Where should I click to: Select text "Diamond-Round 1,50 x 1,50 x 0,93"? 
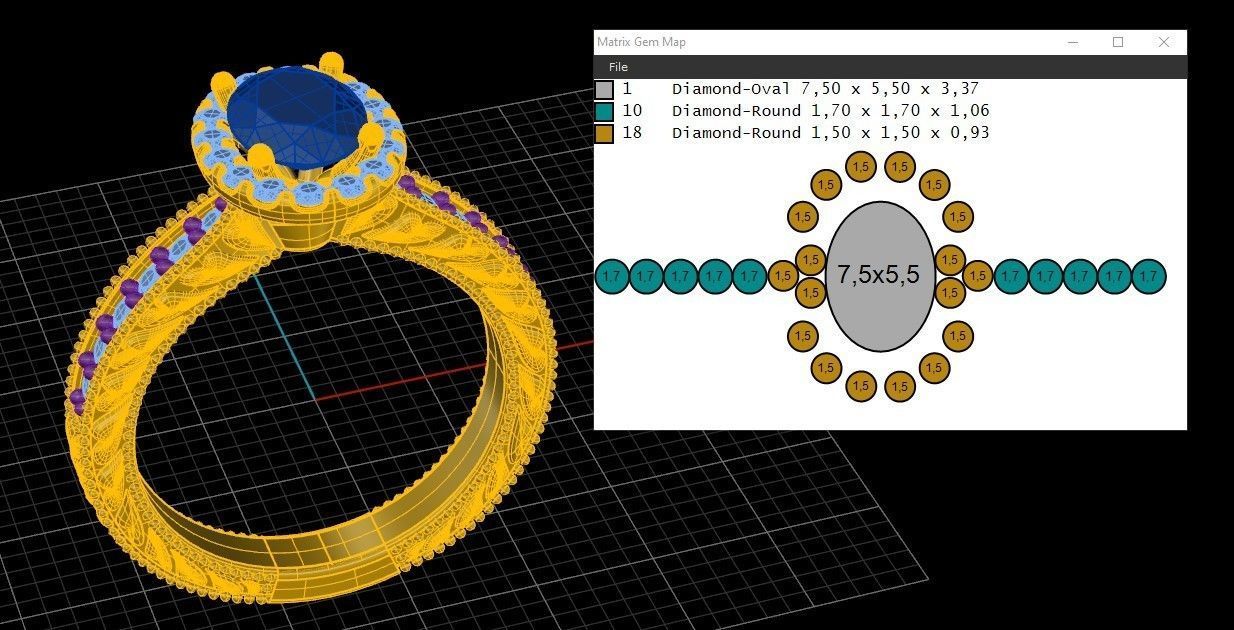click(830, 133)
